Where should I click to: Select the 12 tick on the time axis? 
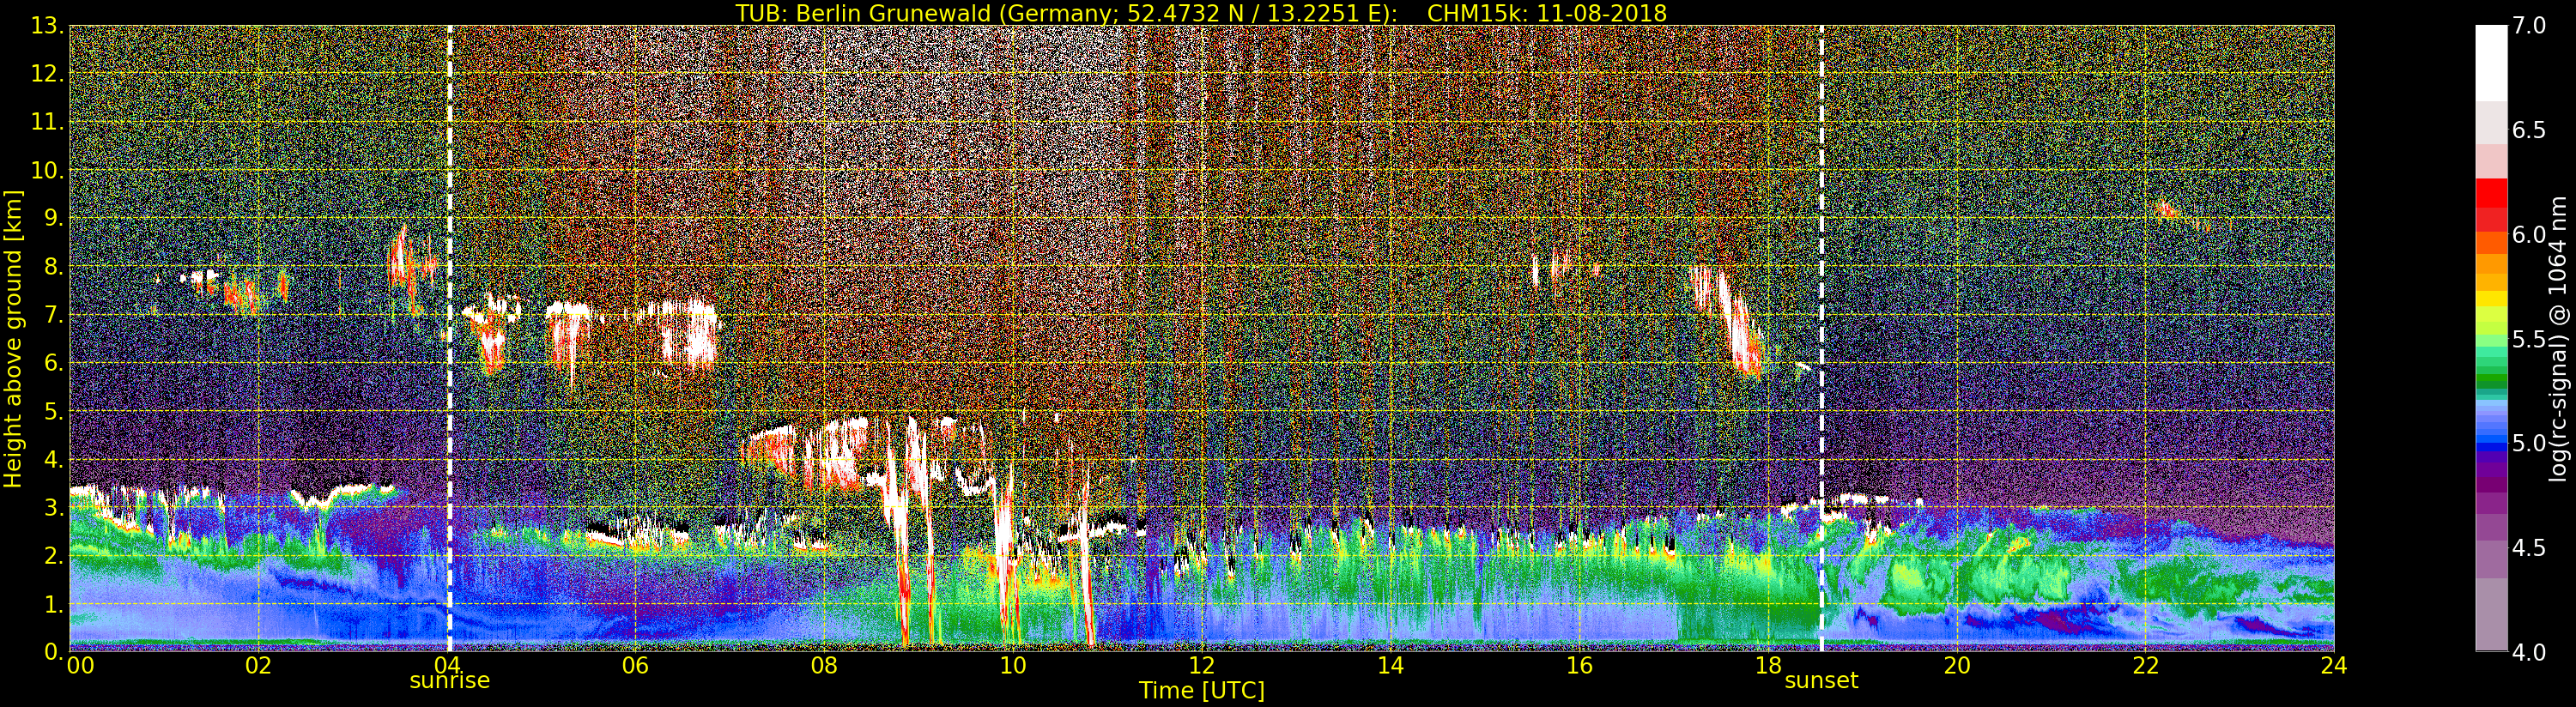[1201, 665]
